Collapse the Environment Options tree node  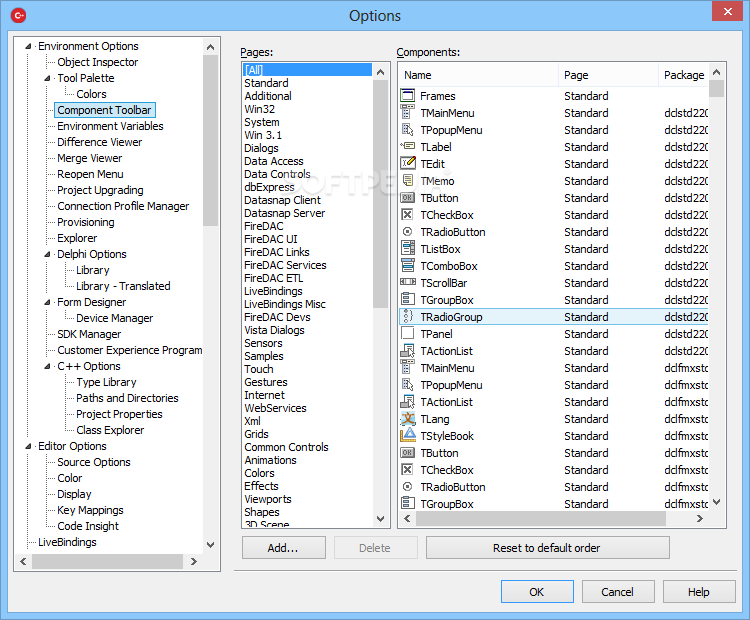pos(28,46)
